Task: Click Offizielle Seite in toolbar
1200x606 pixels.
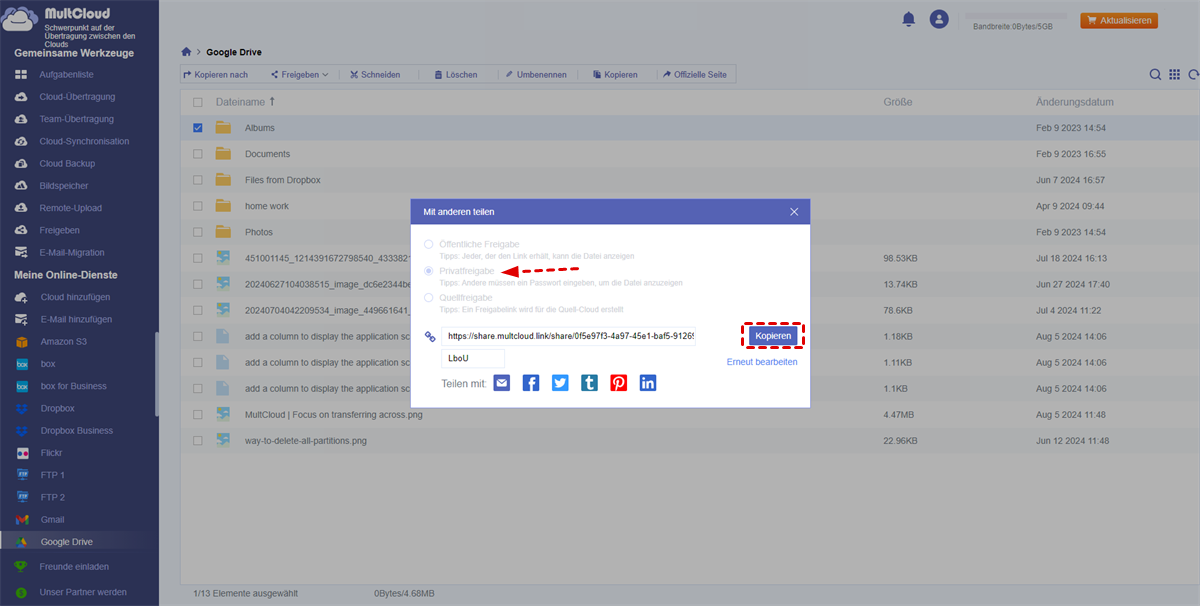Action: (x=694, y=75)
